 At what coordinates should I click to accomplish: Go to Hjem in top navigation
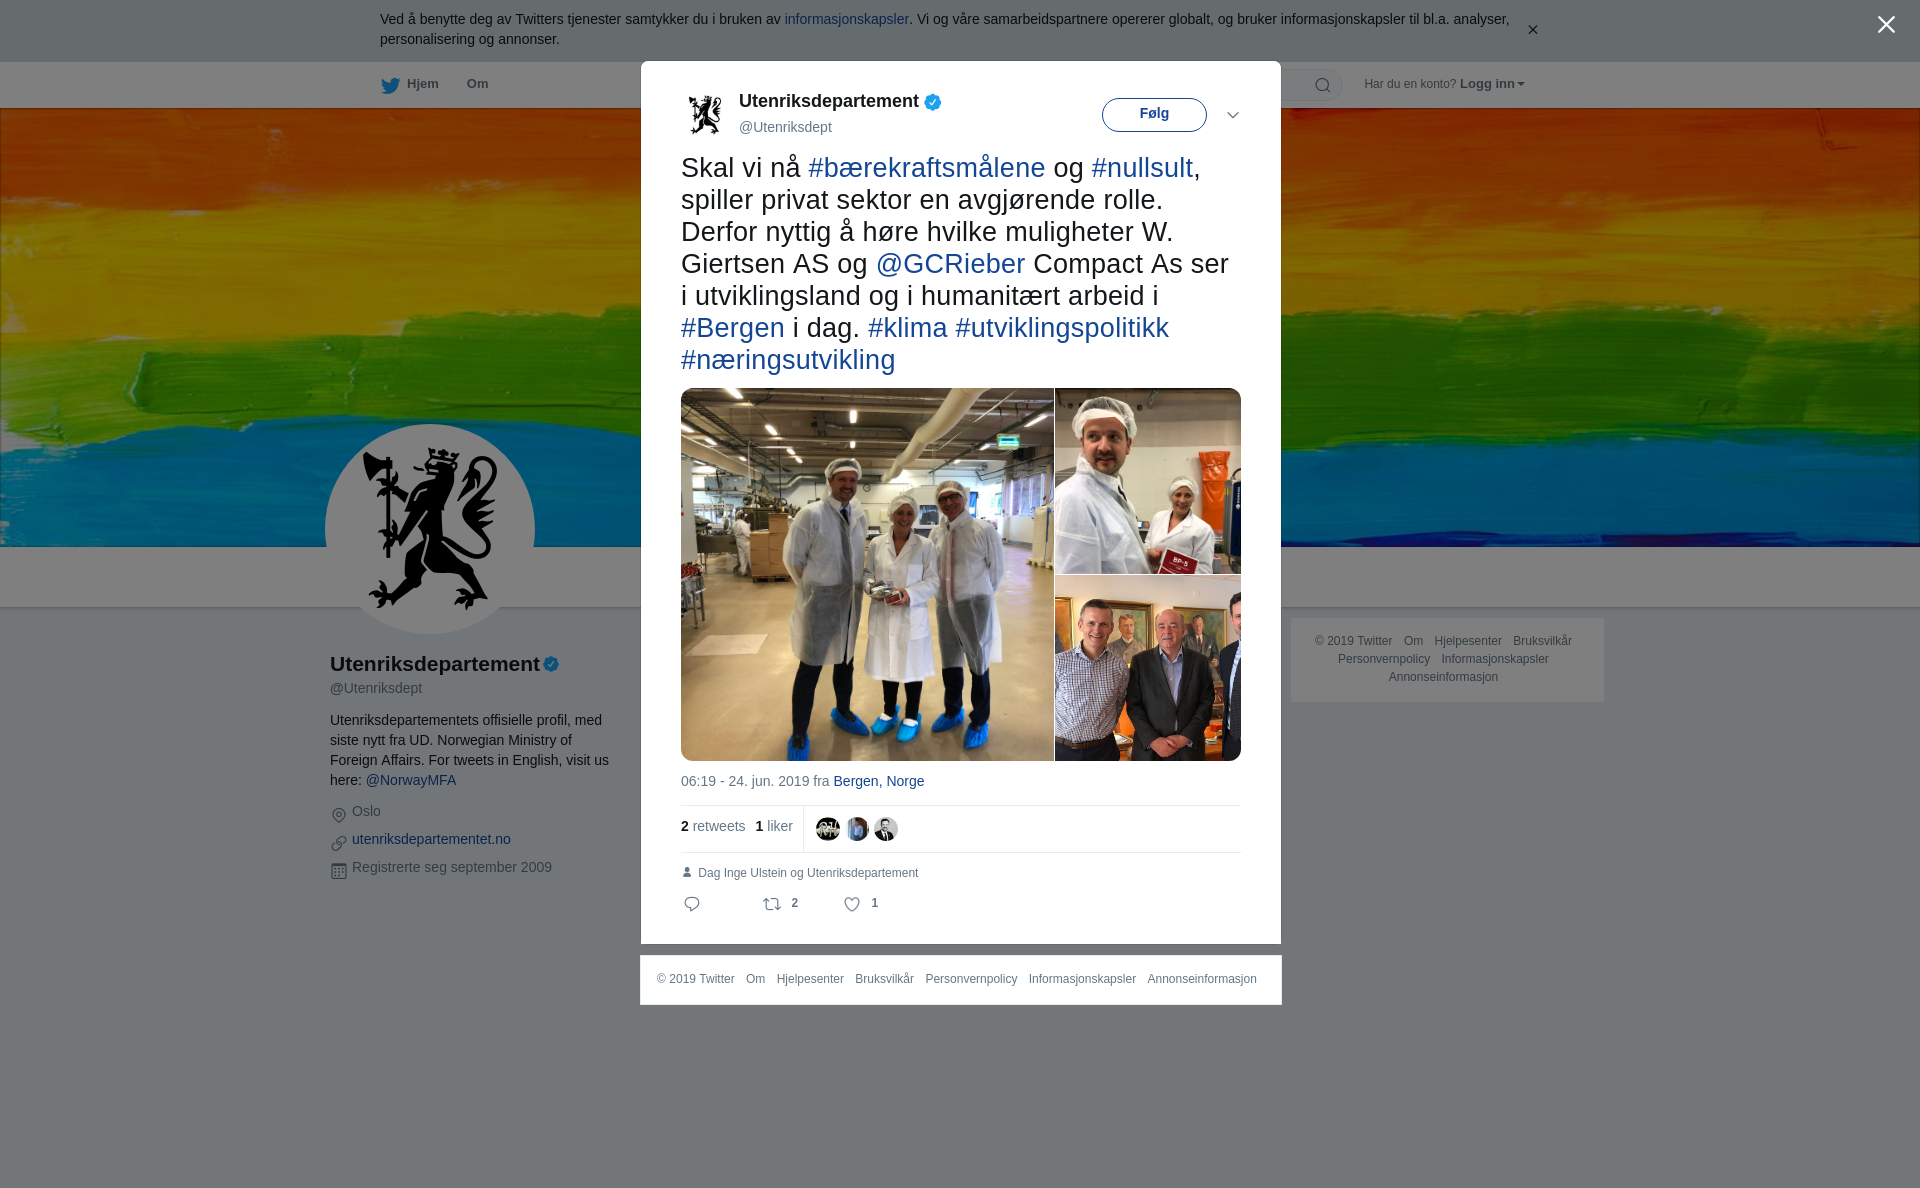pyautogui.click(x=422, y=84)
